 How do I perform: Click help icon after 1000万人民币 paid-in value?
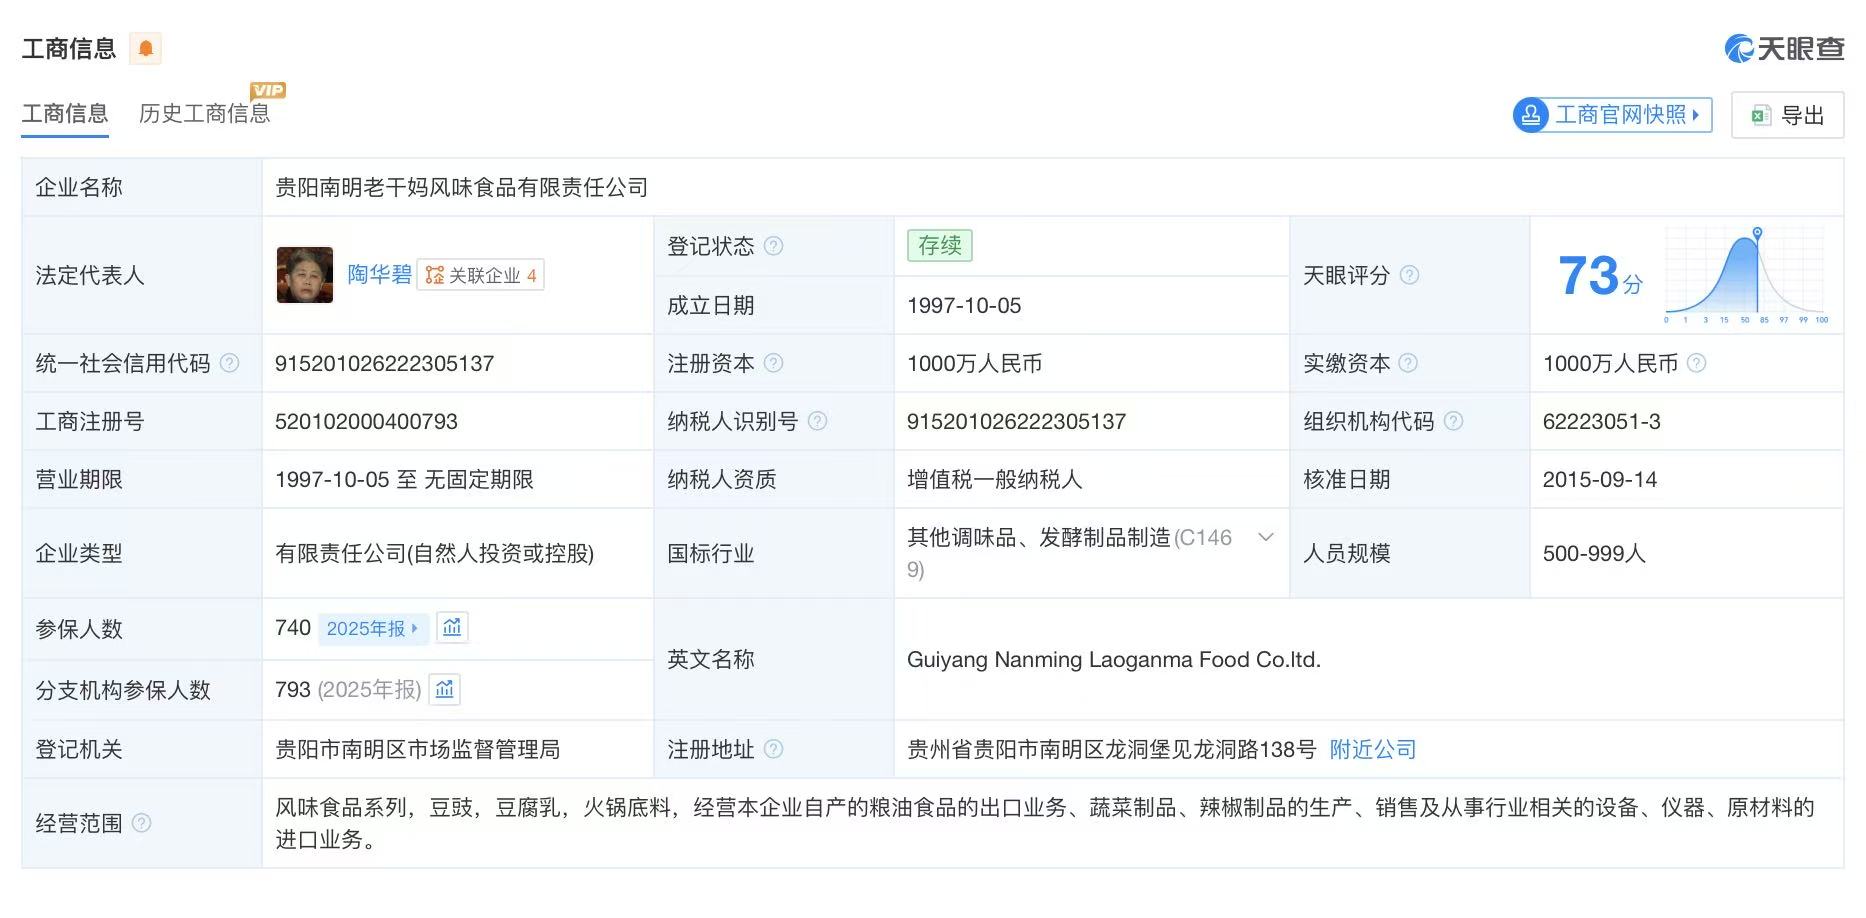coord(1696,363)
